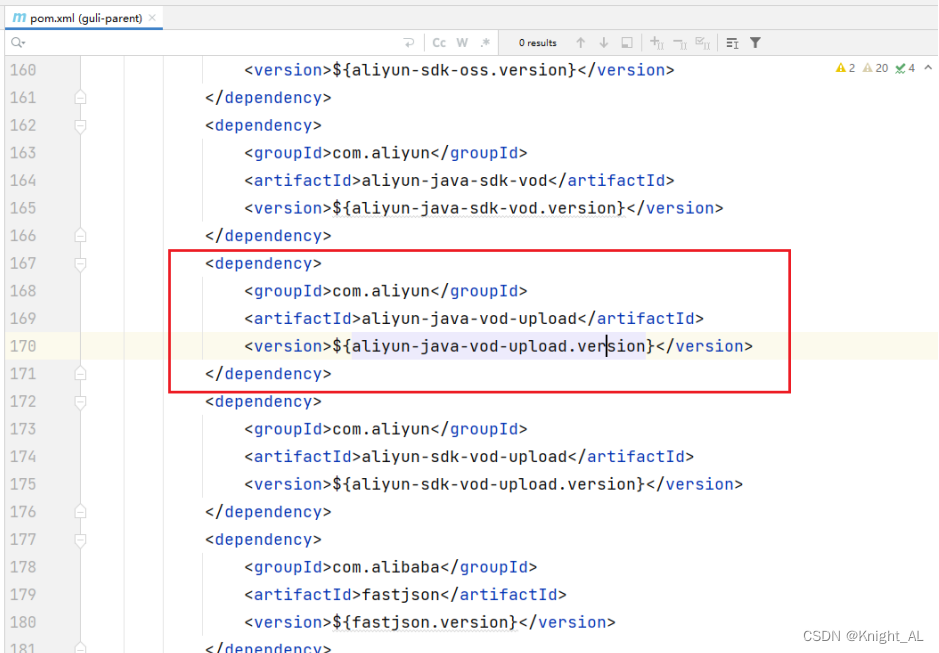The height and width of the screenshot is (653, 939).
Task: Click the yellow warnings count 2 indicator
Action: (845, 68)
